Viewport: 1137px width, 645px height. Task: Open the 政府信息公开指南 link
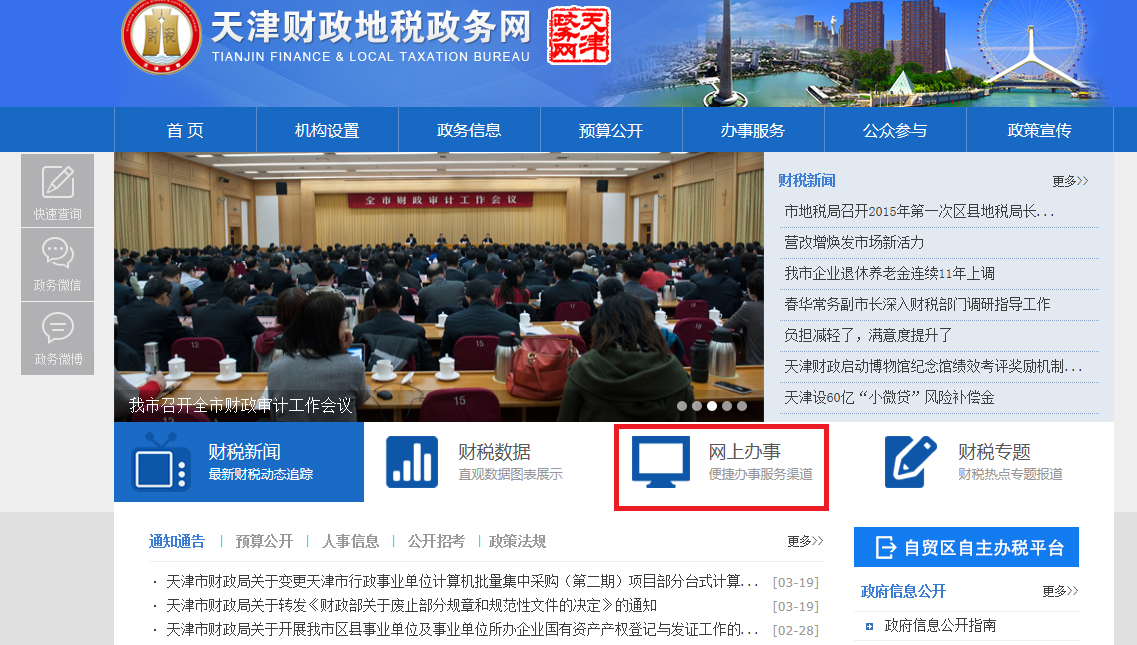point(940,625)
